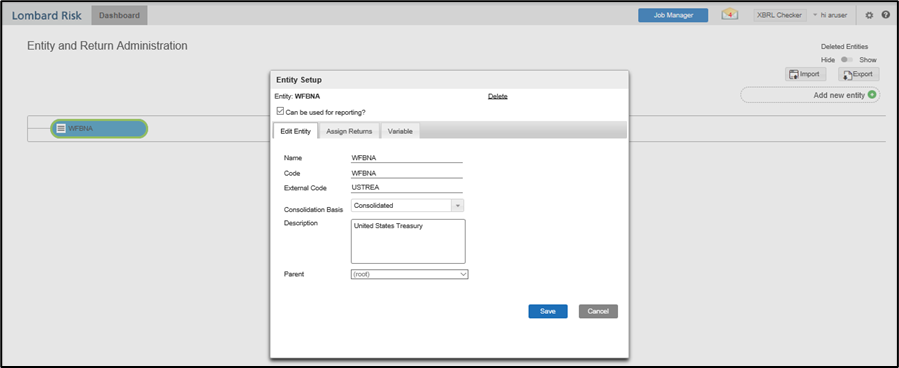The width and height of the screenshot is (899, 368).
Task: Click the Name input field
Action: 406,158
